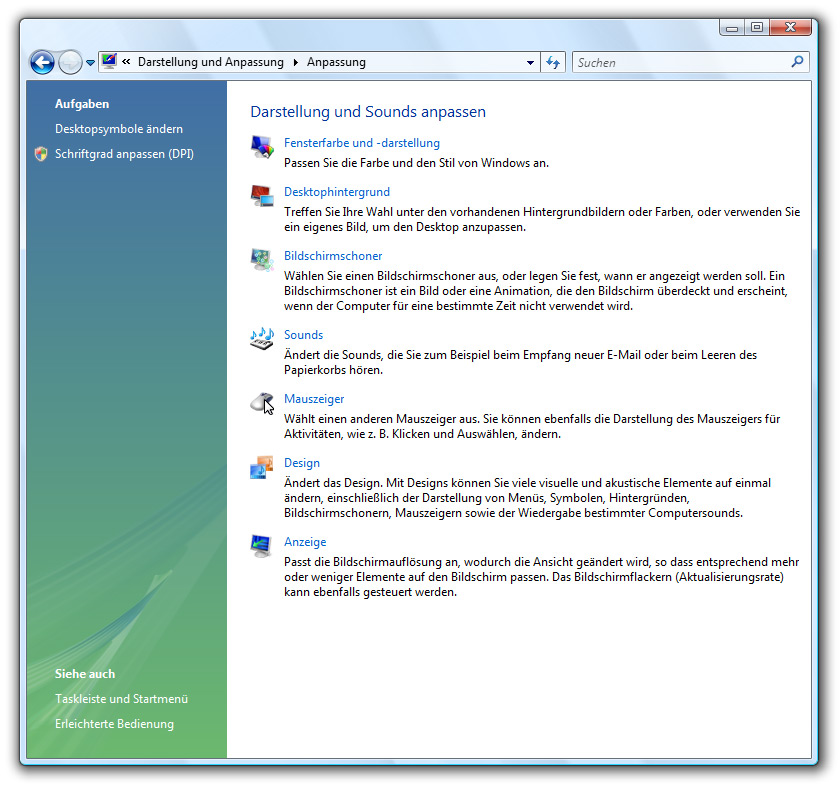Screen dimensions: 840x787
Task: Go back using the blue Back arrow
Action: [x=42, y=63]
